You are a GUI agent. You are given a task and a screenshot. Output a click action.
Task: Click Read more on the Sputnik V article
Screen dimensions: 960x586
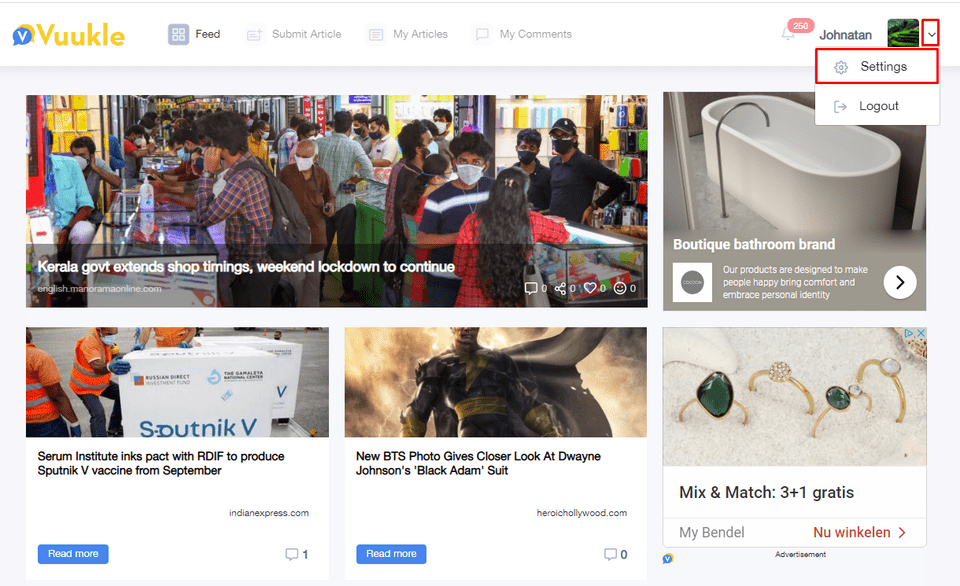[x=73, y=554]
